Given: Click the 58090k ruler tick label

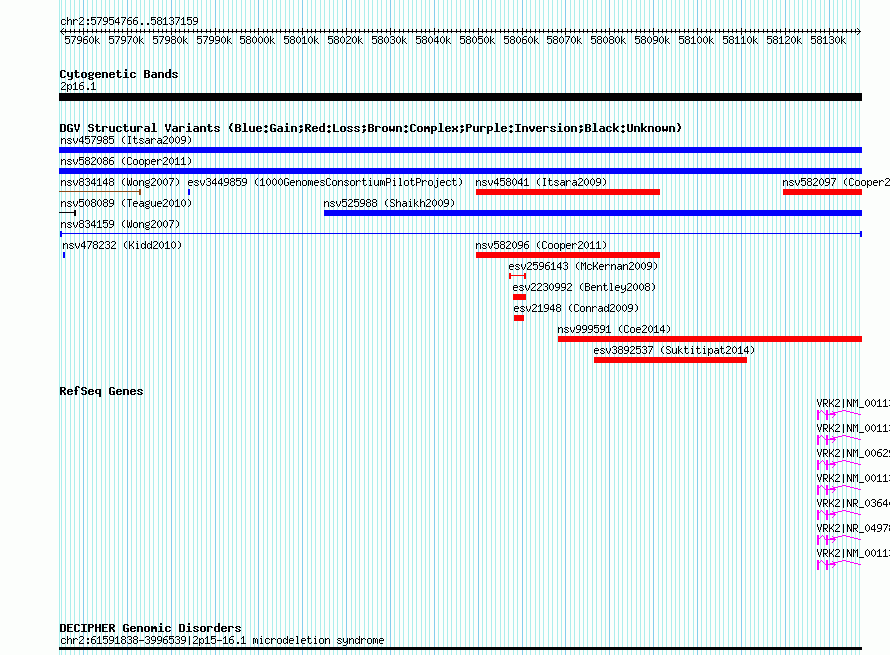Looking at the screenshot, I should click(x=652, y=40).
